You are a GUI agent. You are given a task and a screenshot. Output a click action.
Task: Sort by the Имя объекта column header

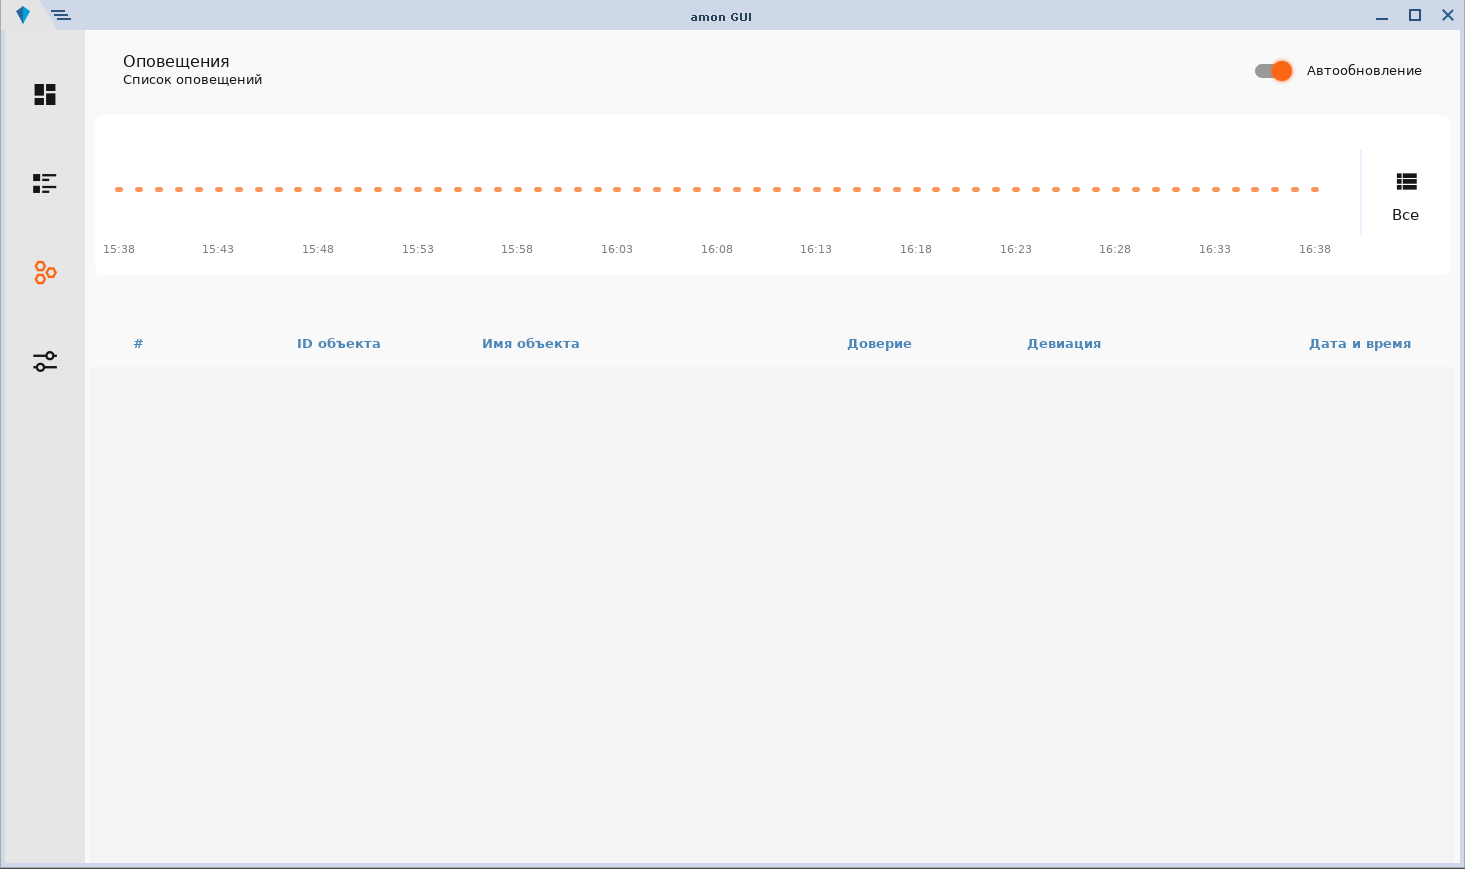(531, 343)
